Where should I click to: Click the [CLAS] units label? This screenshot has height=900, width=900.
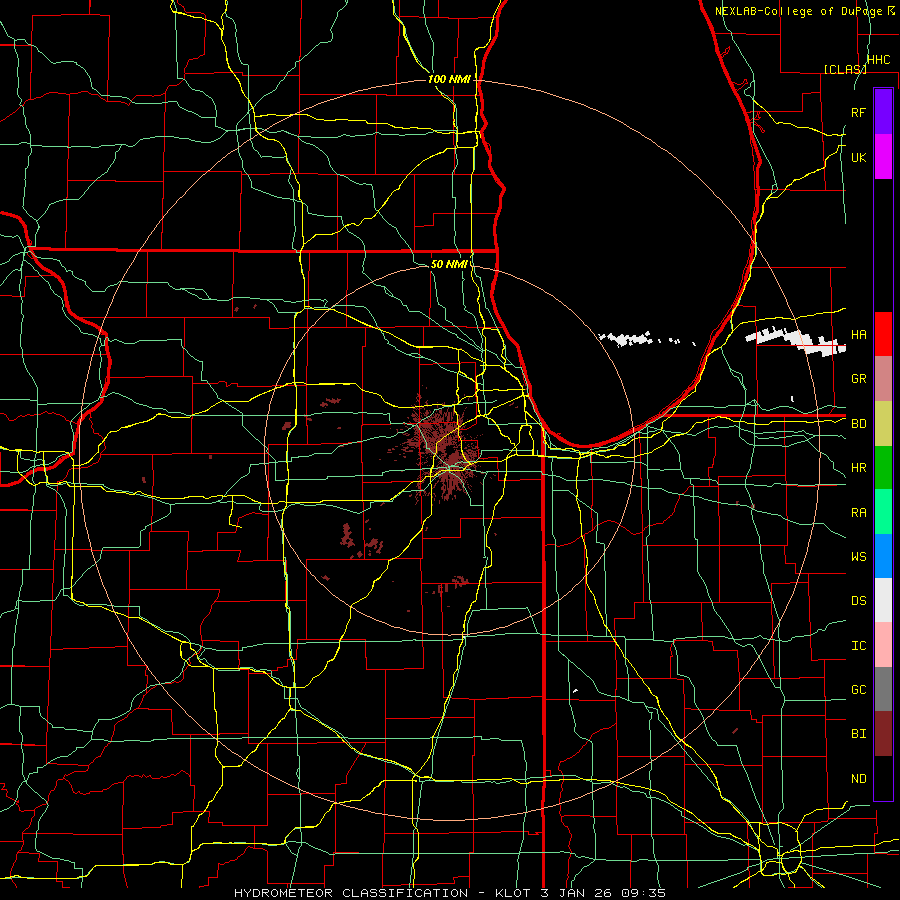[844, 69]
